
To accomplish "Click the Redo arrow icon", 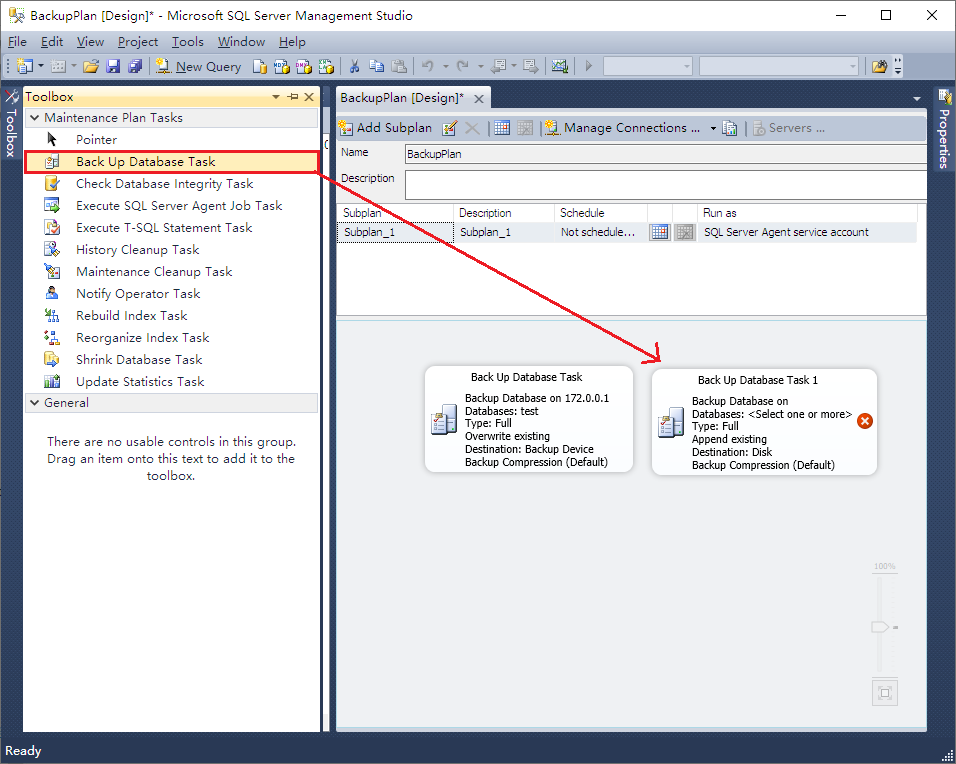I will [x=463, y=66].
